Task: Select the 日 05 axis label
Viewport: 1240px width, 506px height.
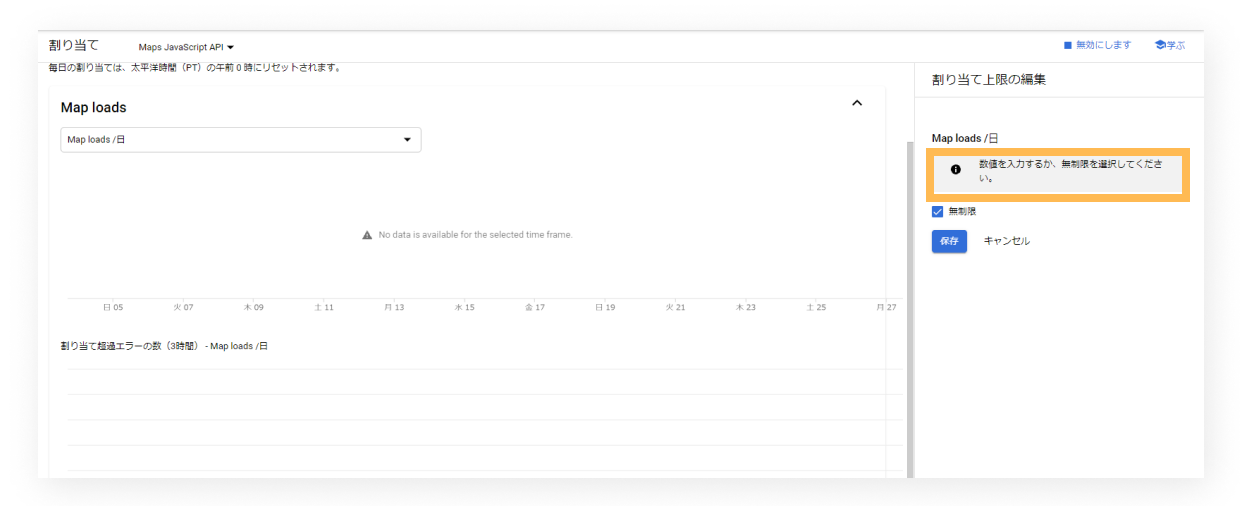Action: click(113, 307)
